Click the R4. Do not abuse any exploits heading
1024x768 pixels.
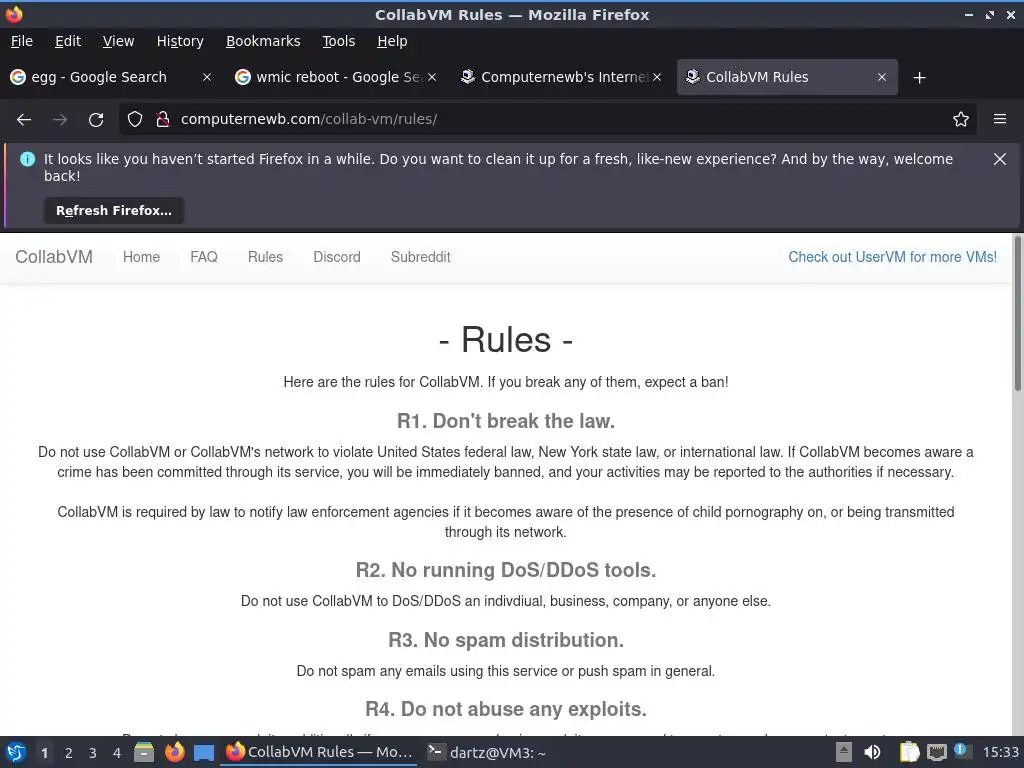click(506, 709)
